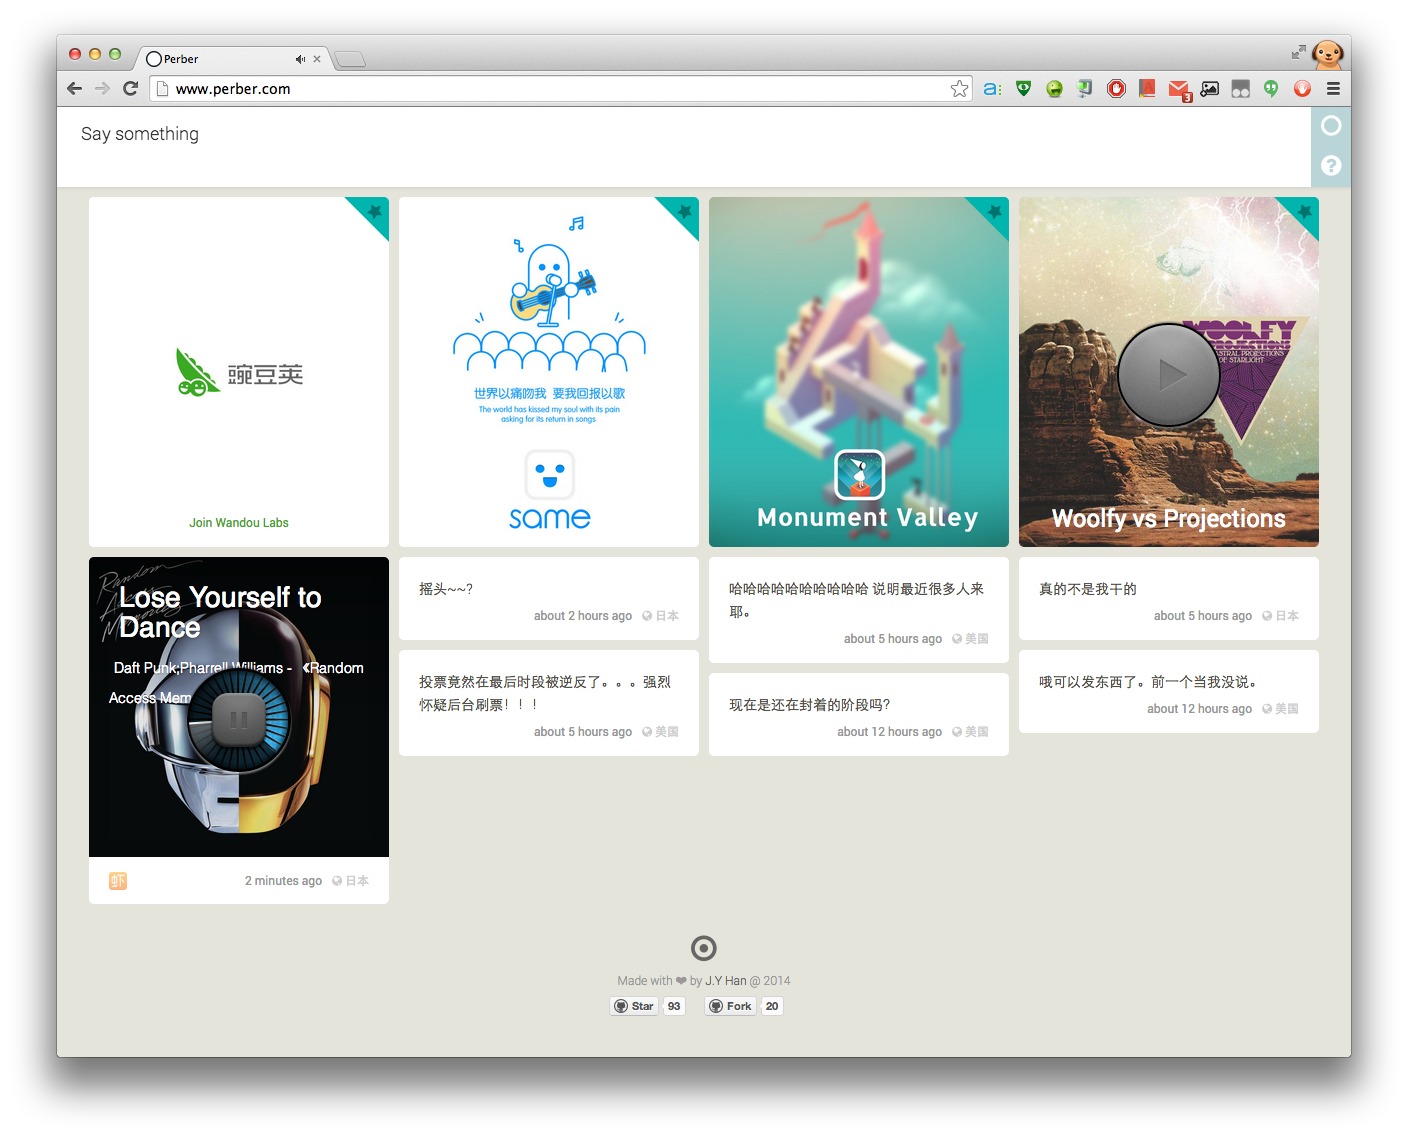This screenshot has height=1136, width=1408.
Task: Follow the J.Y Han author link
Action: click(726, 981)
